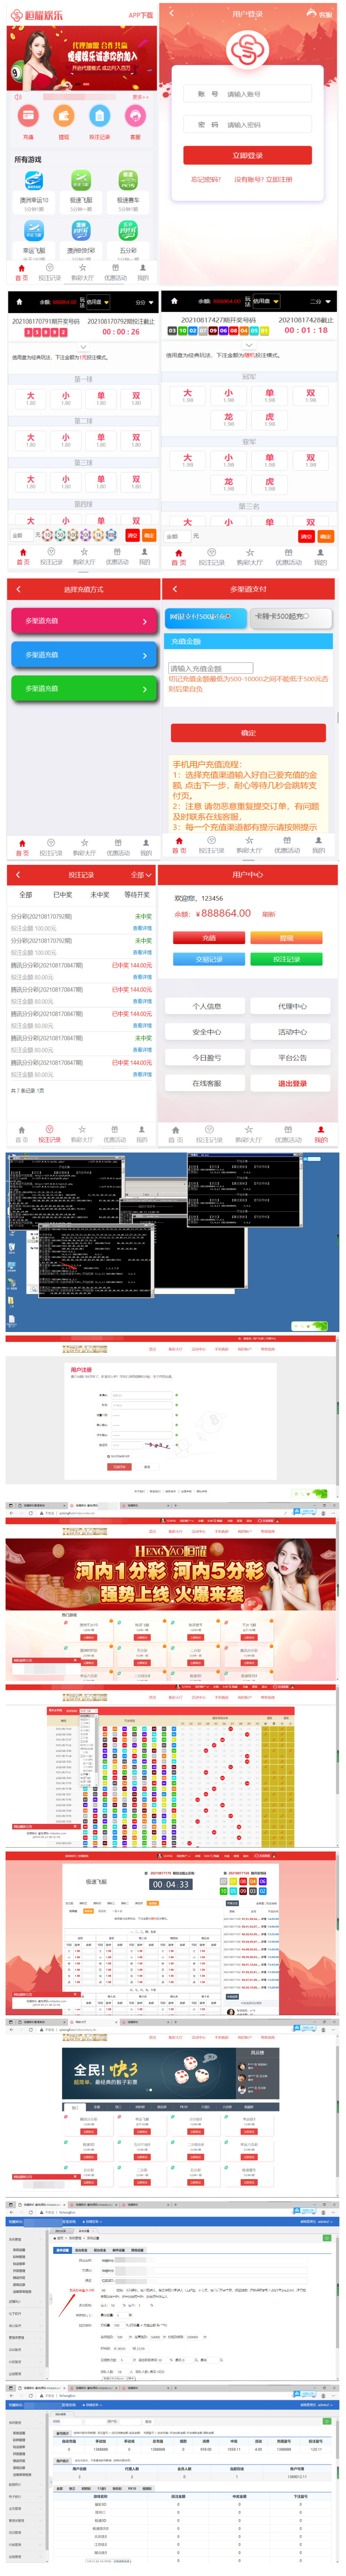Open 全部 filter dropdown in 投注记录 header
The height and width of the screenshot is (2576, 346).
point(140,875)
